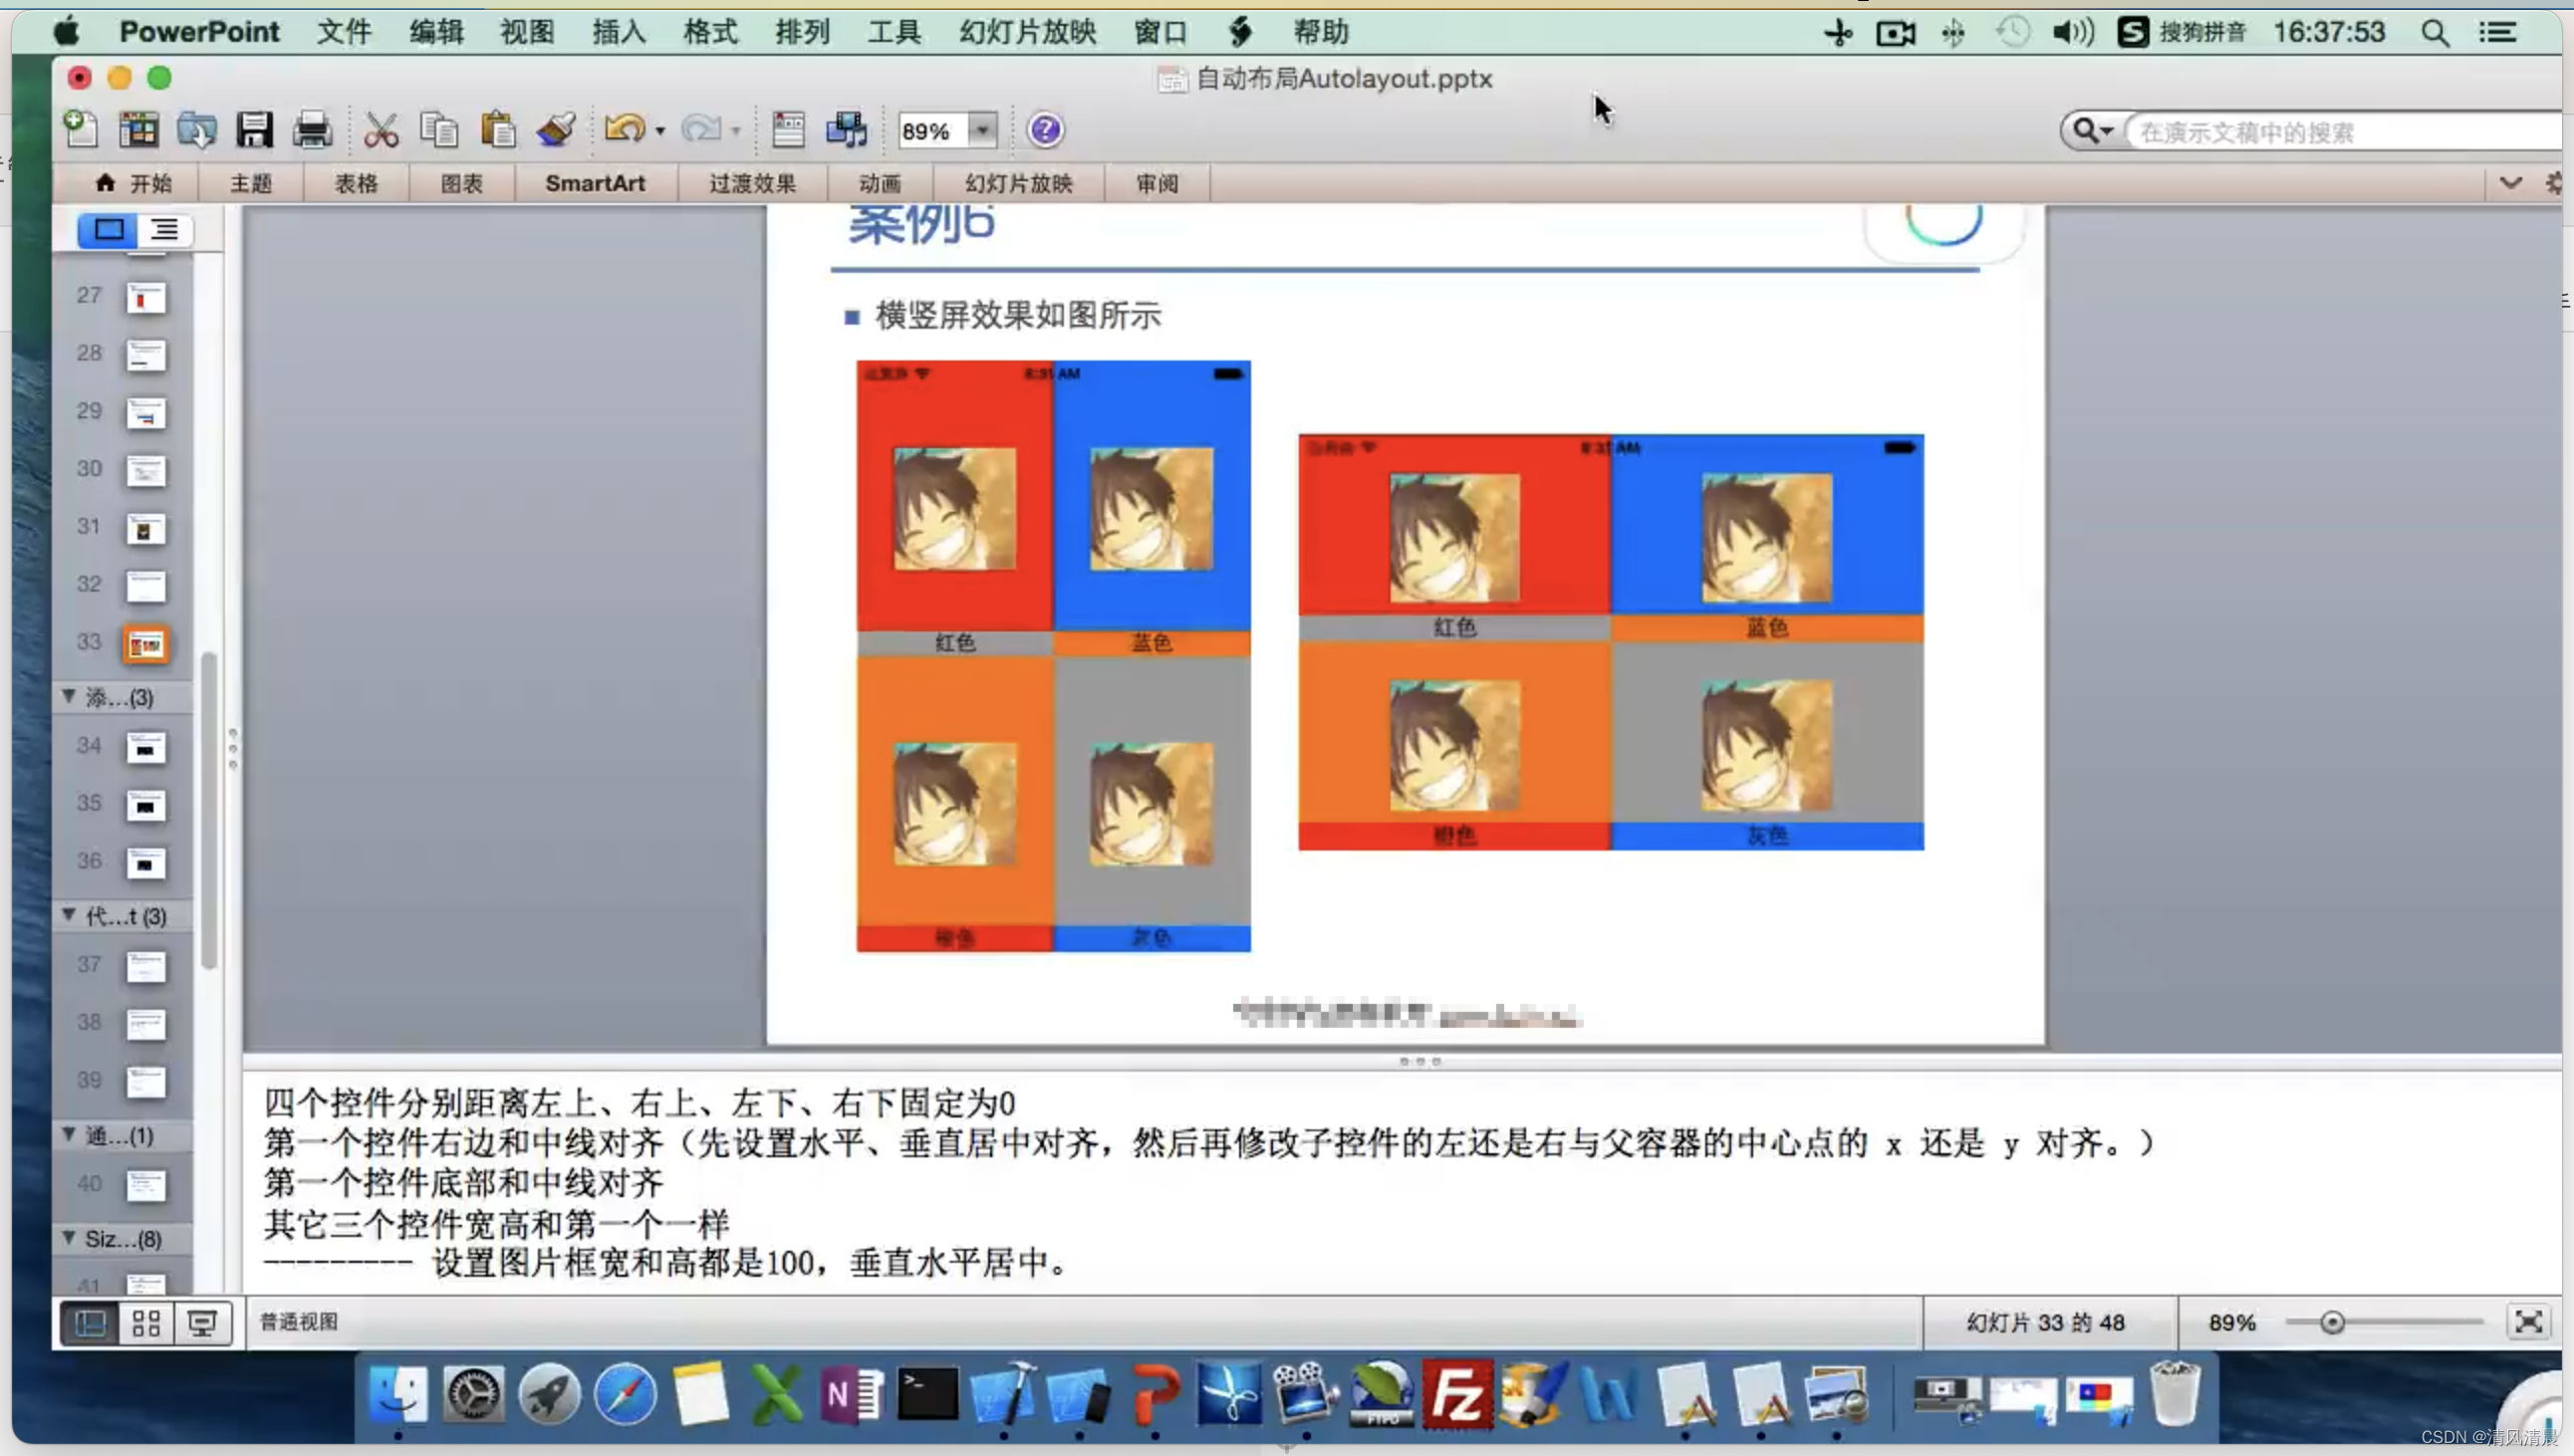This screenshot has height=1456, width=2574.
Task: Switch to 表格 Tables ribbon tab
Action: point(356,184)
